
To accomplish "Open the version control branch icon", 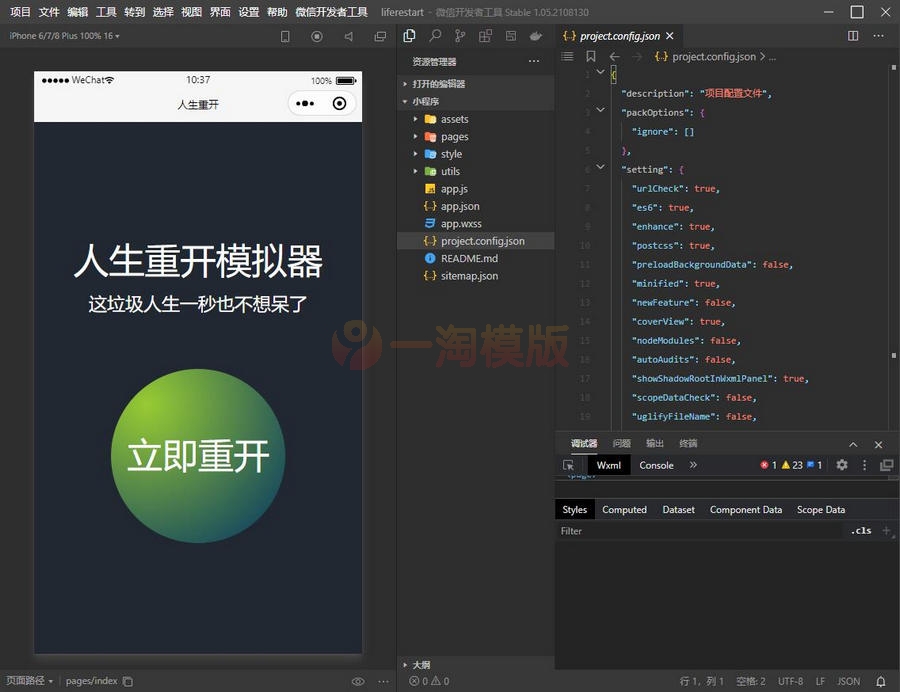I will coord(461,35).
